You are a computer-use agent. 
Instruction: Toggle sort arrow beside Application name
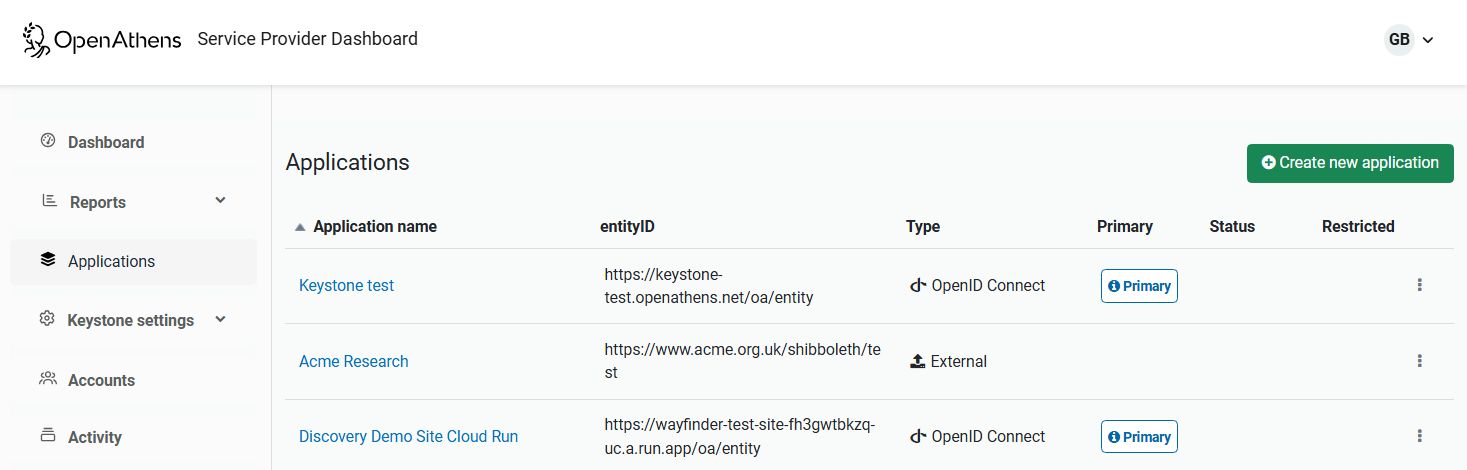click(x=300, y=227)
